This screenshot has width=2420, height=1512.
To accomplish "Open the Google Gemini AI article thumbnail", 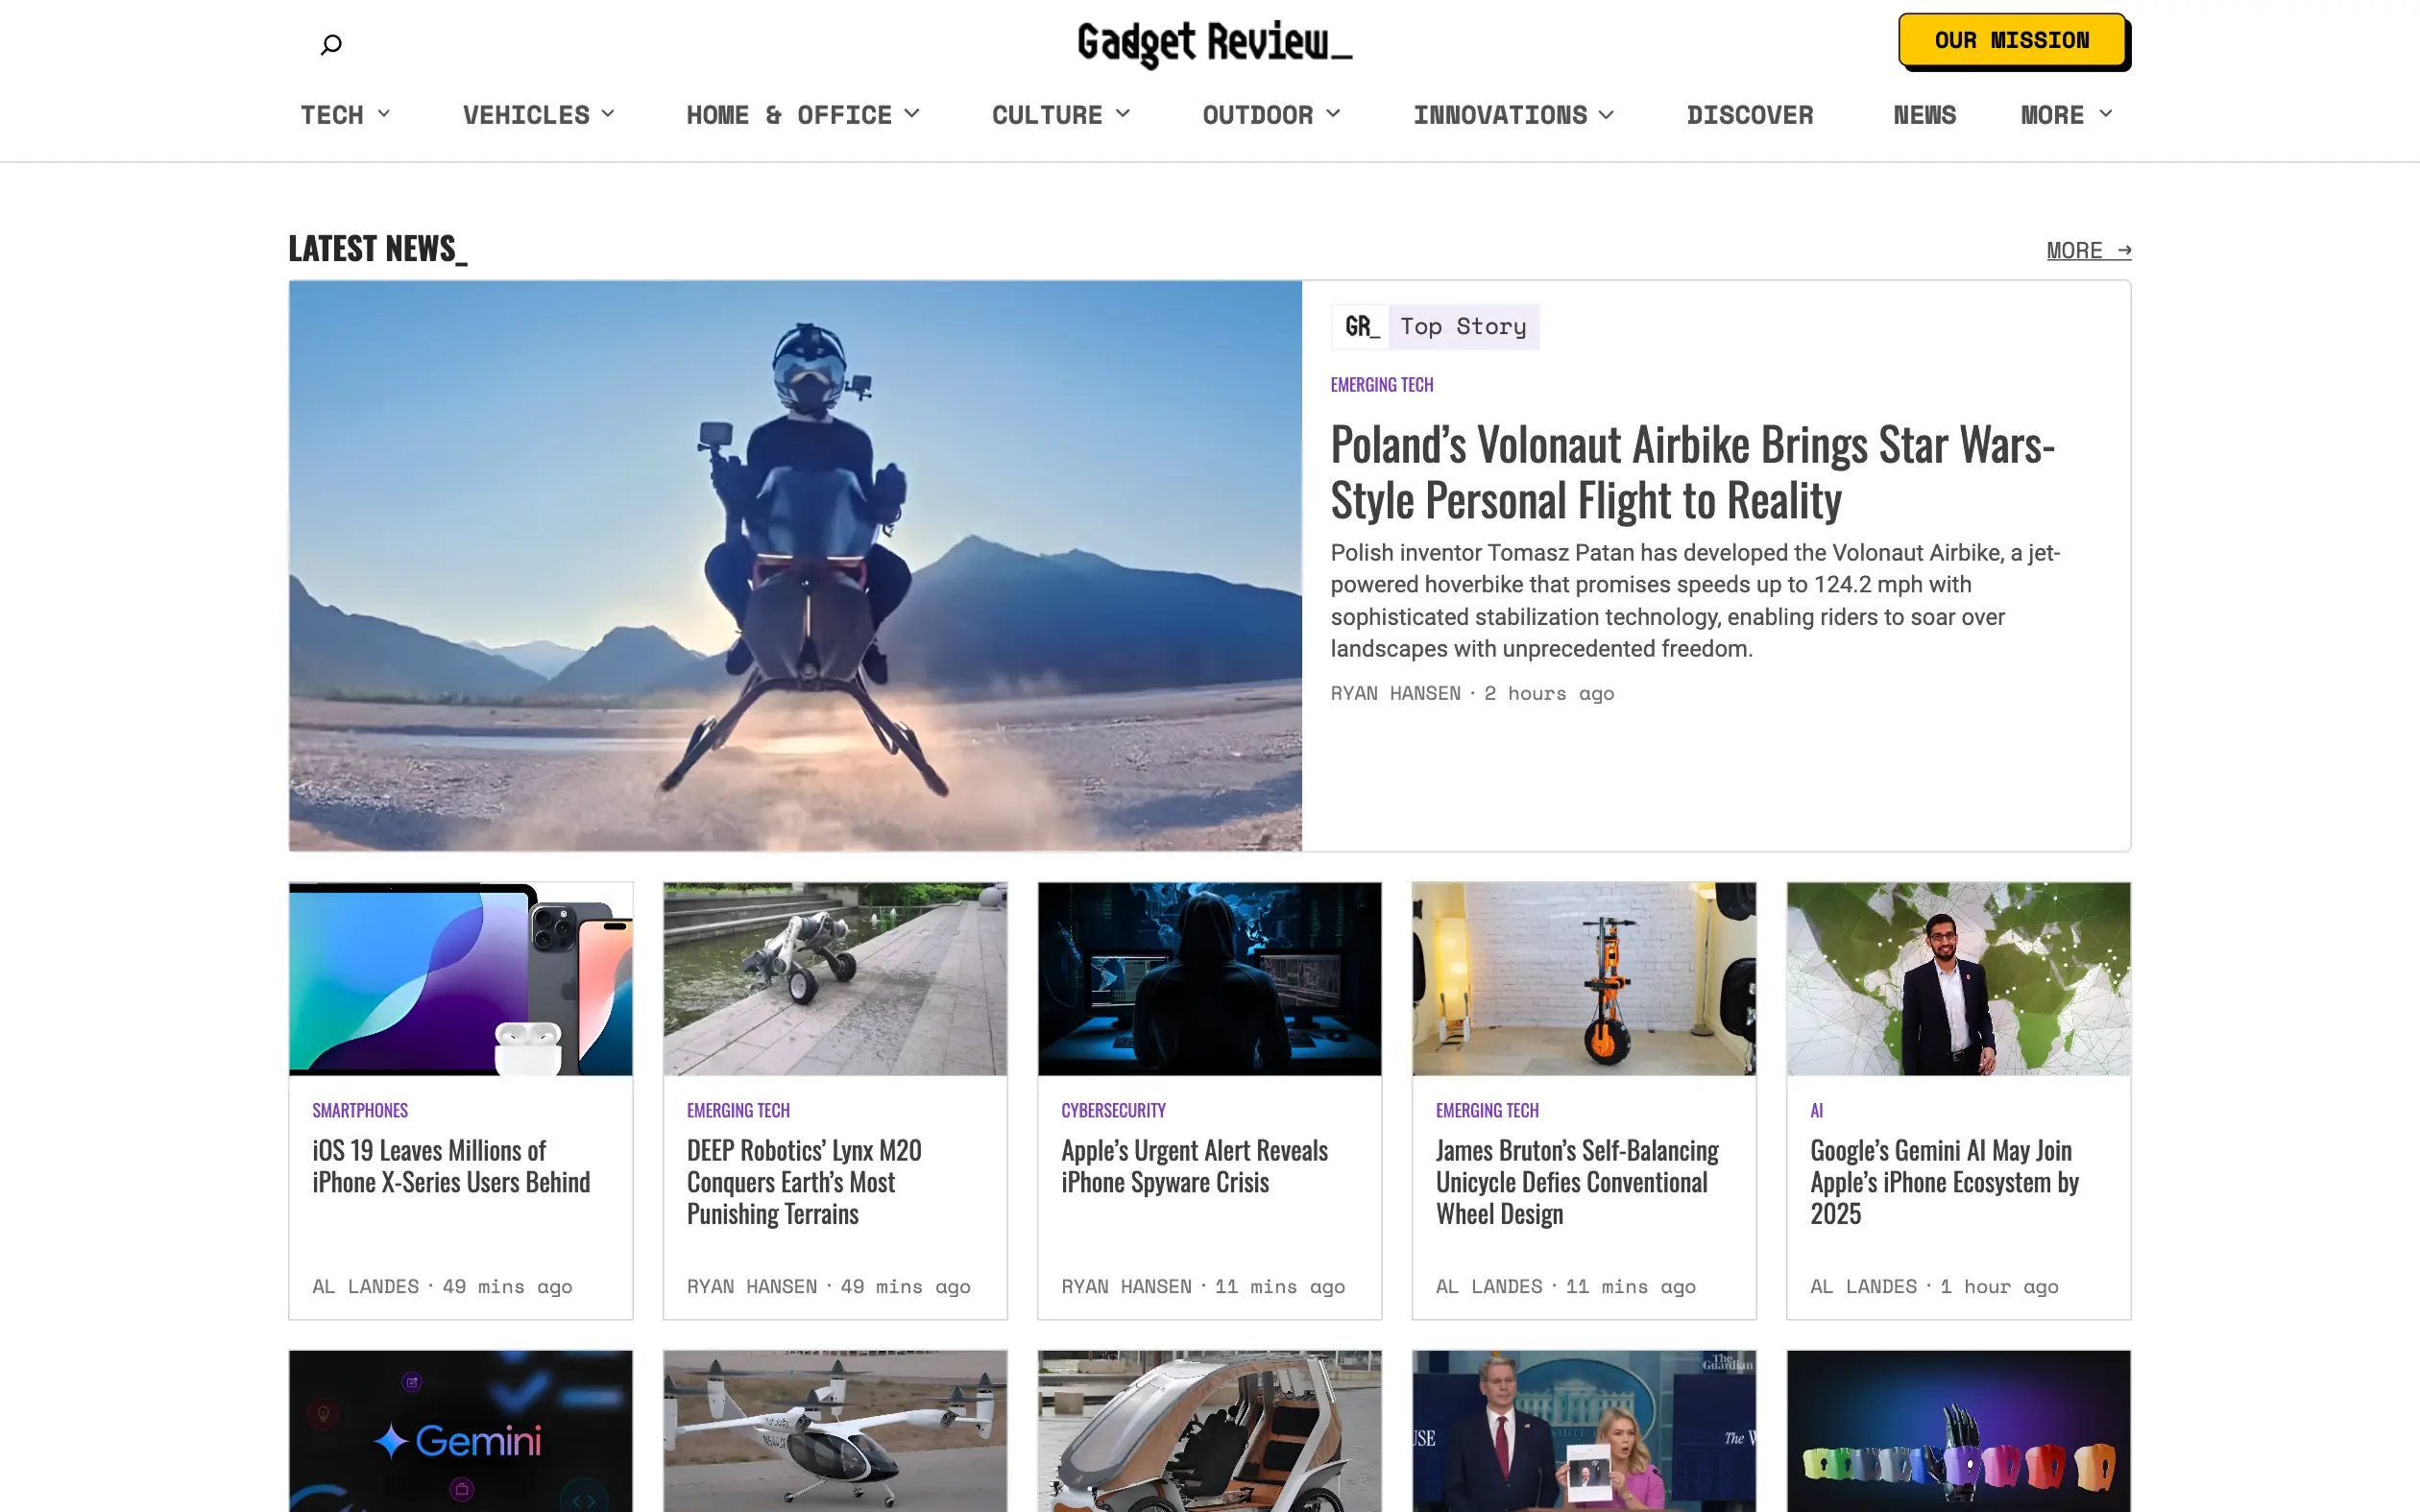I will (1958, 978).
